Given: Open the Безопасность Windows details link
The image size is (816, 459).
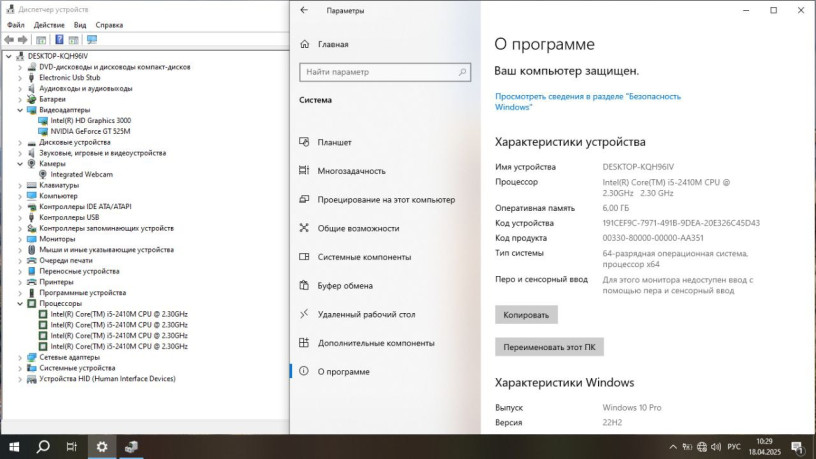Looking at the screenshot, I should coord(588,101).
